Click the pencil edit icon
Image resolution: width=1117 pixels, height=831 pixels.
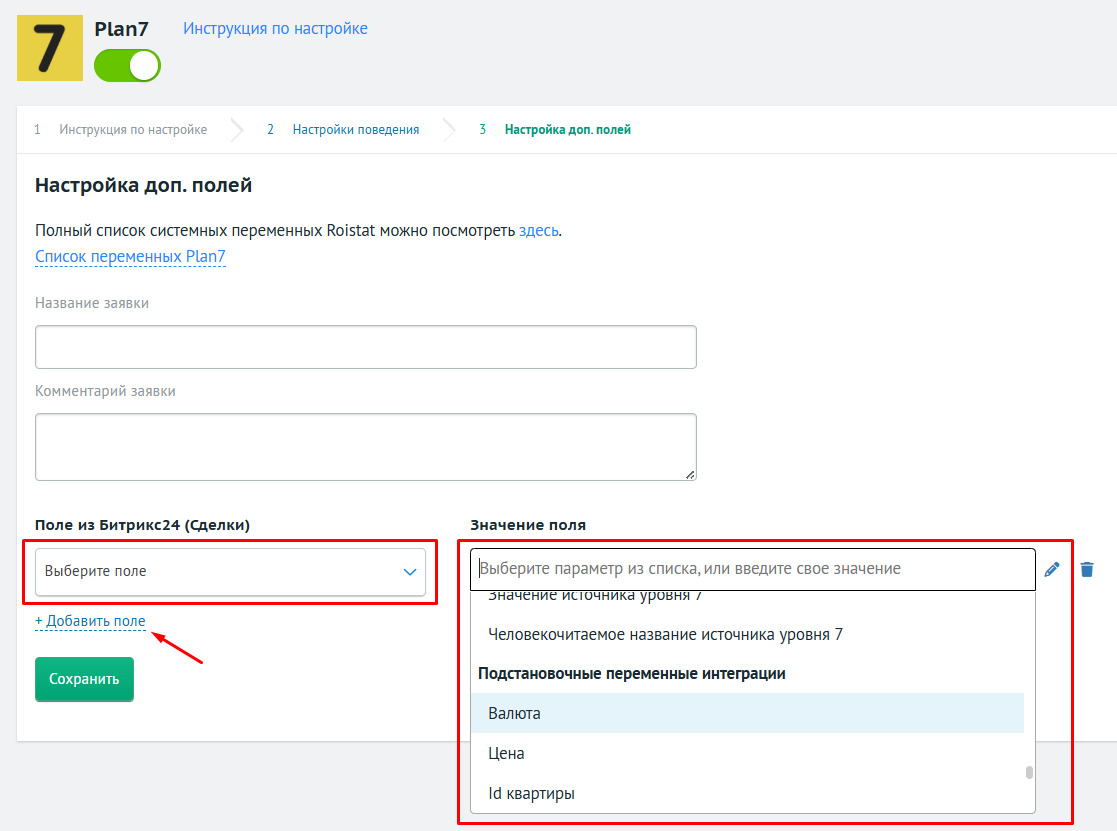[x=1052, y=569]
